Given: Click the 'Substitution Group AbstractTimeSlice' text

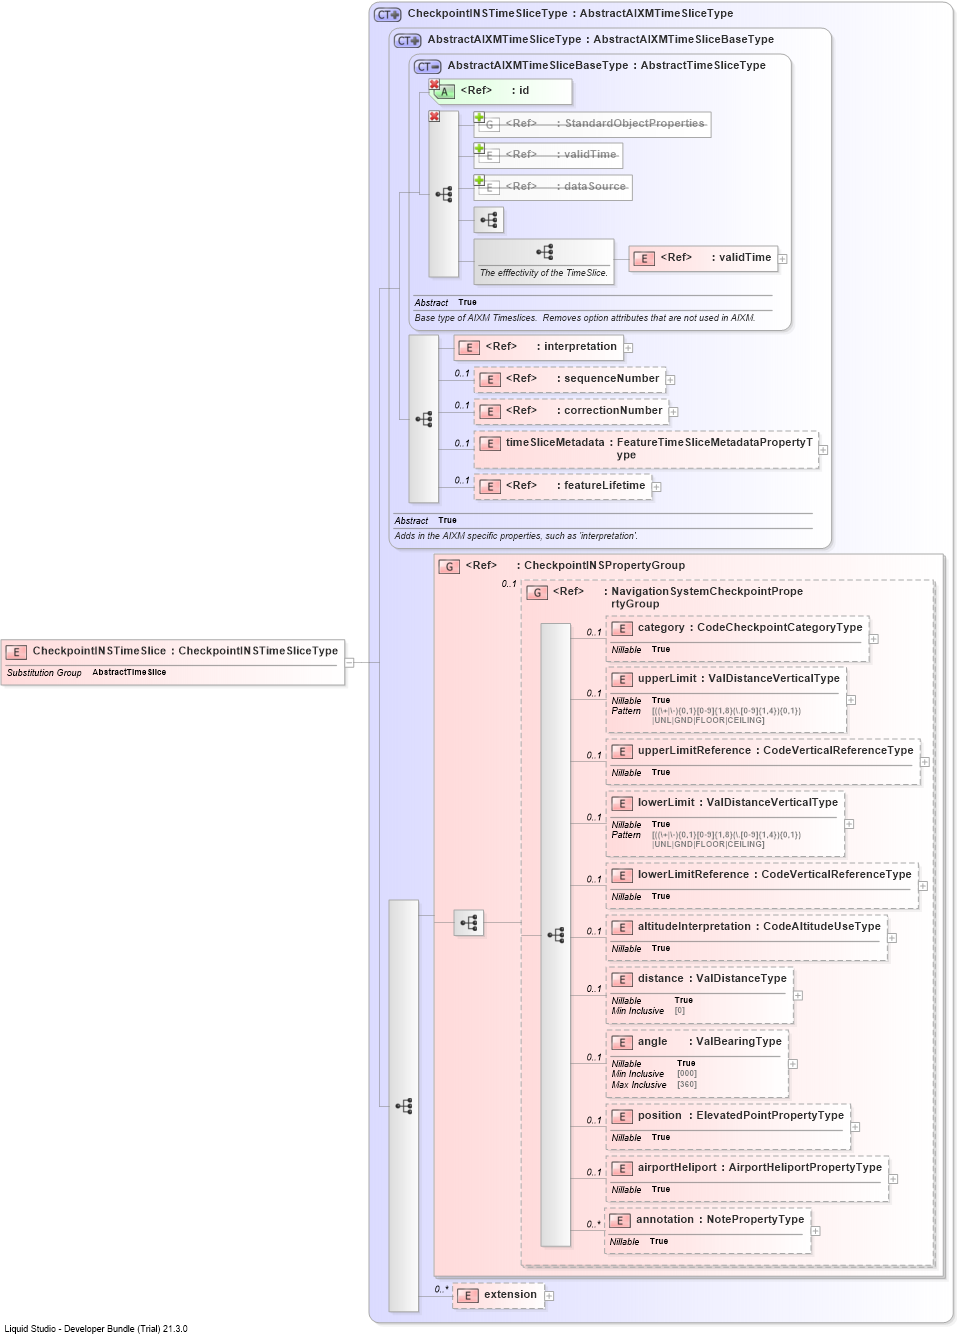Looking at the screenshot, I should (x=87, y=673).
